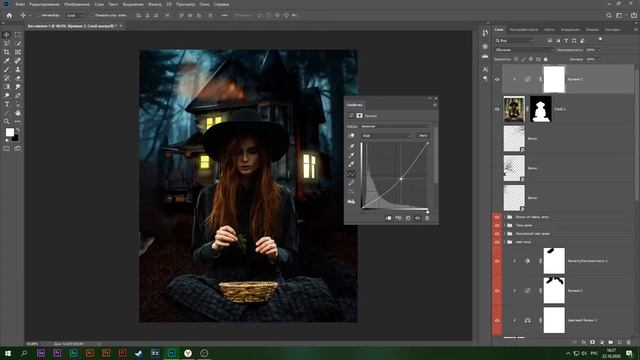Create a new group from the Layers panel footer
The height and width of the screenshot is (360, 640).
(611, 342)
